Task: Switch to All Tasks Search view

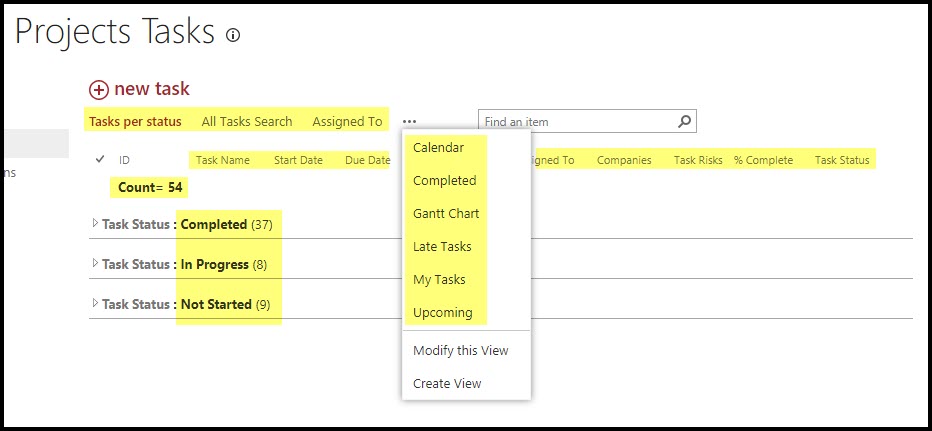Action: [x=247, y=122]
